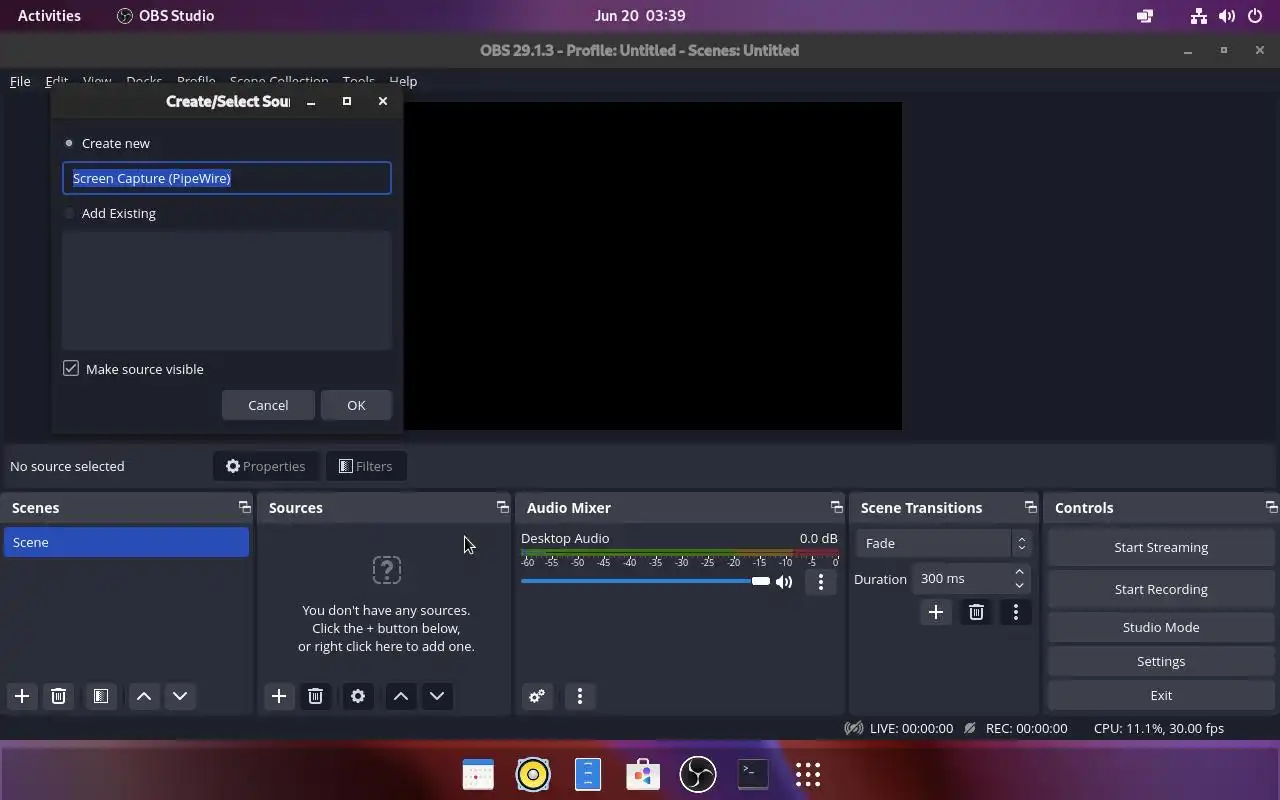This screenshot has width=1280, height=800.
Task: Click Exit button in Controls
Action: coord(1161,695)
